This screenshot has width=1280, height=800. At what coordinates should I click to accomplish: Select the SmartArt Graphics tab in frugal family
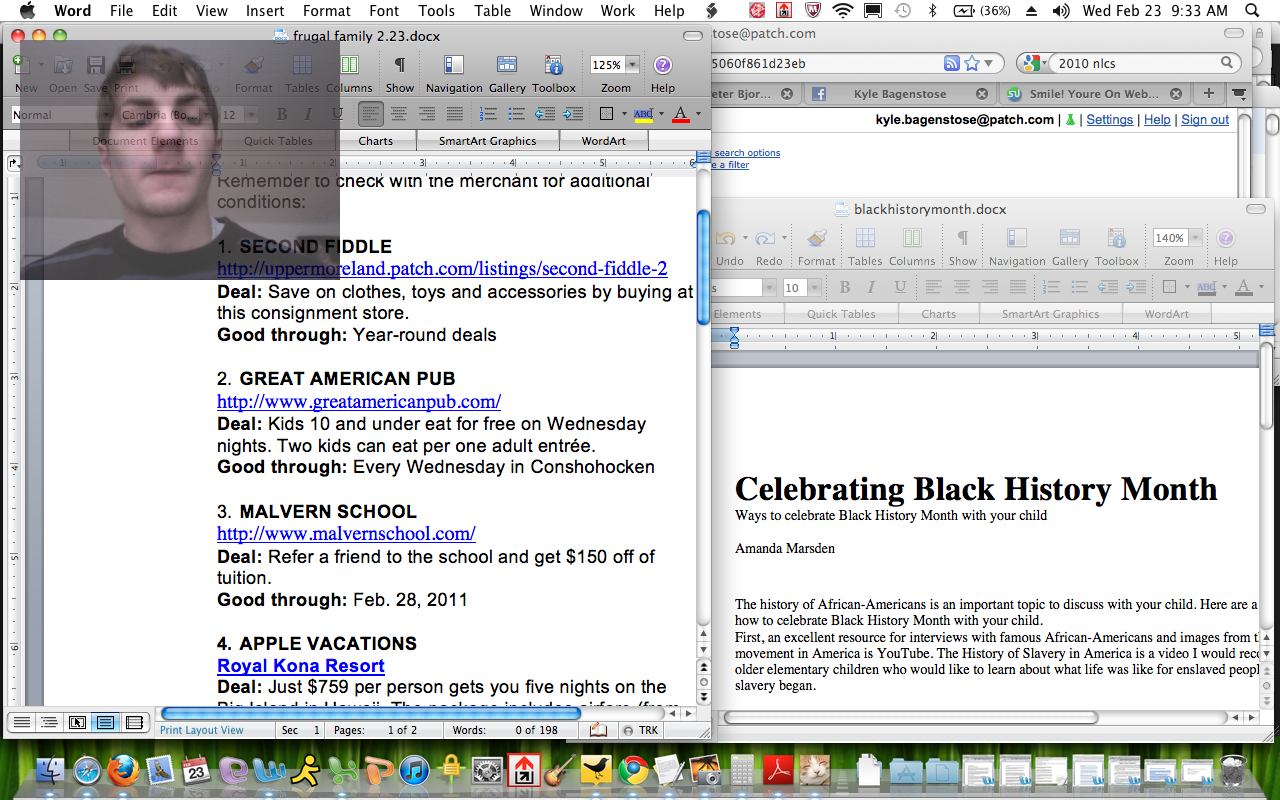487,141
